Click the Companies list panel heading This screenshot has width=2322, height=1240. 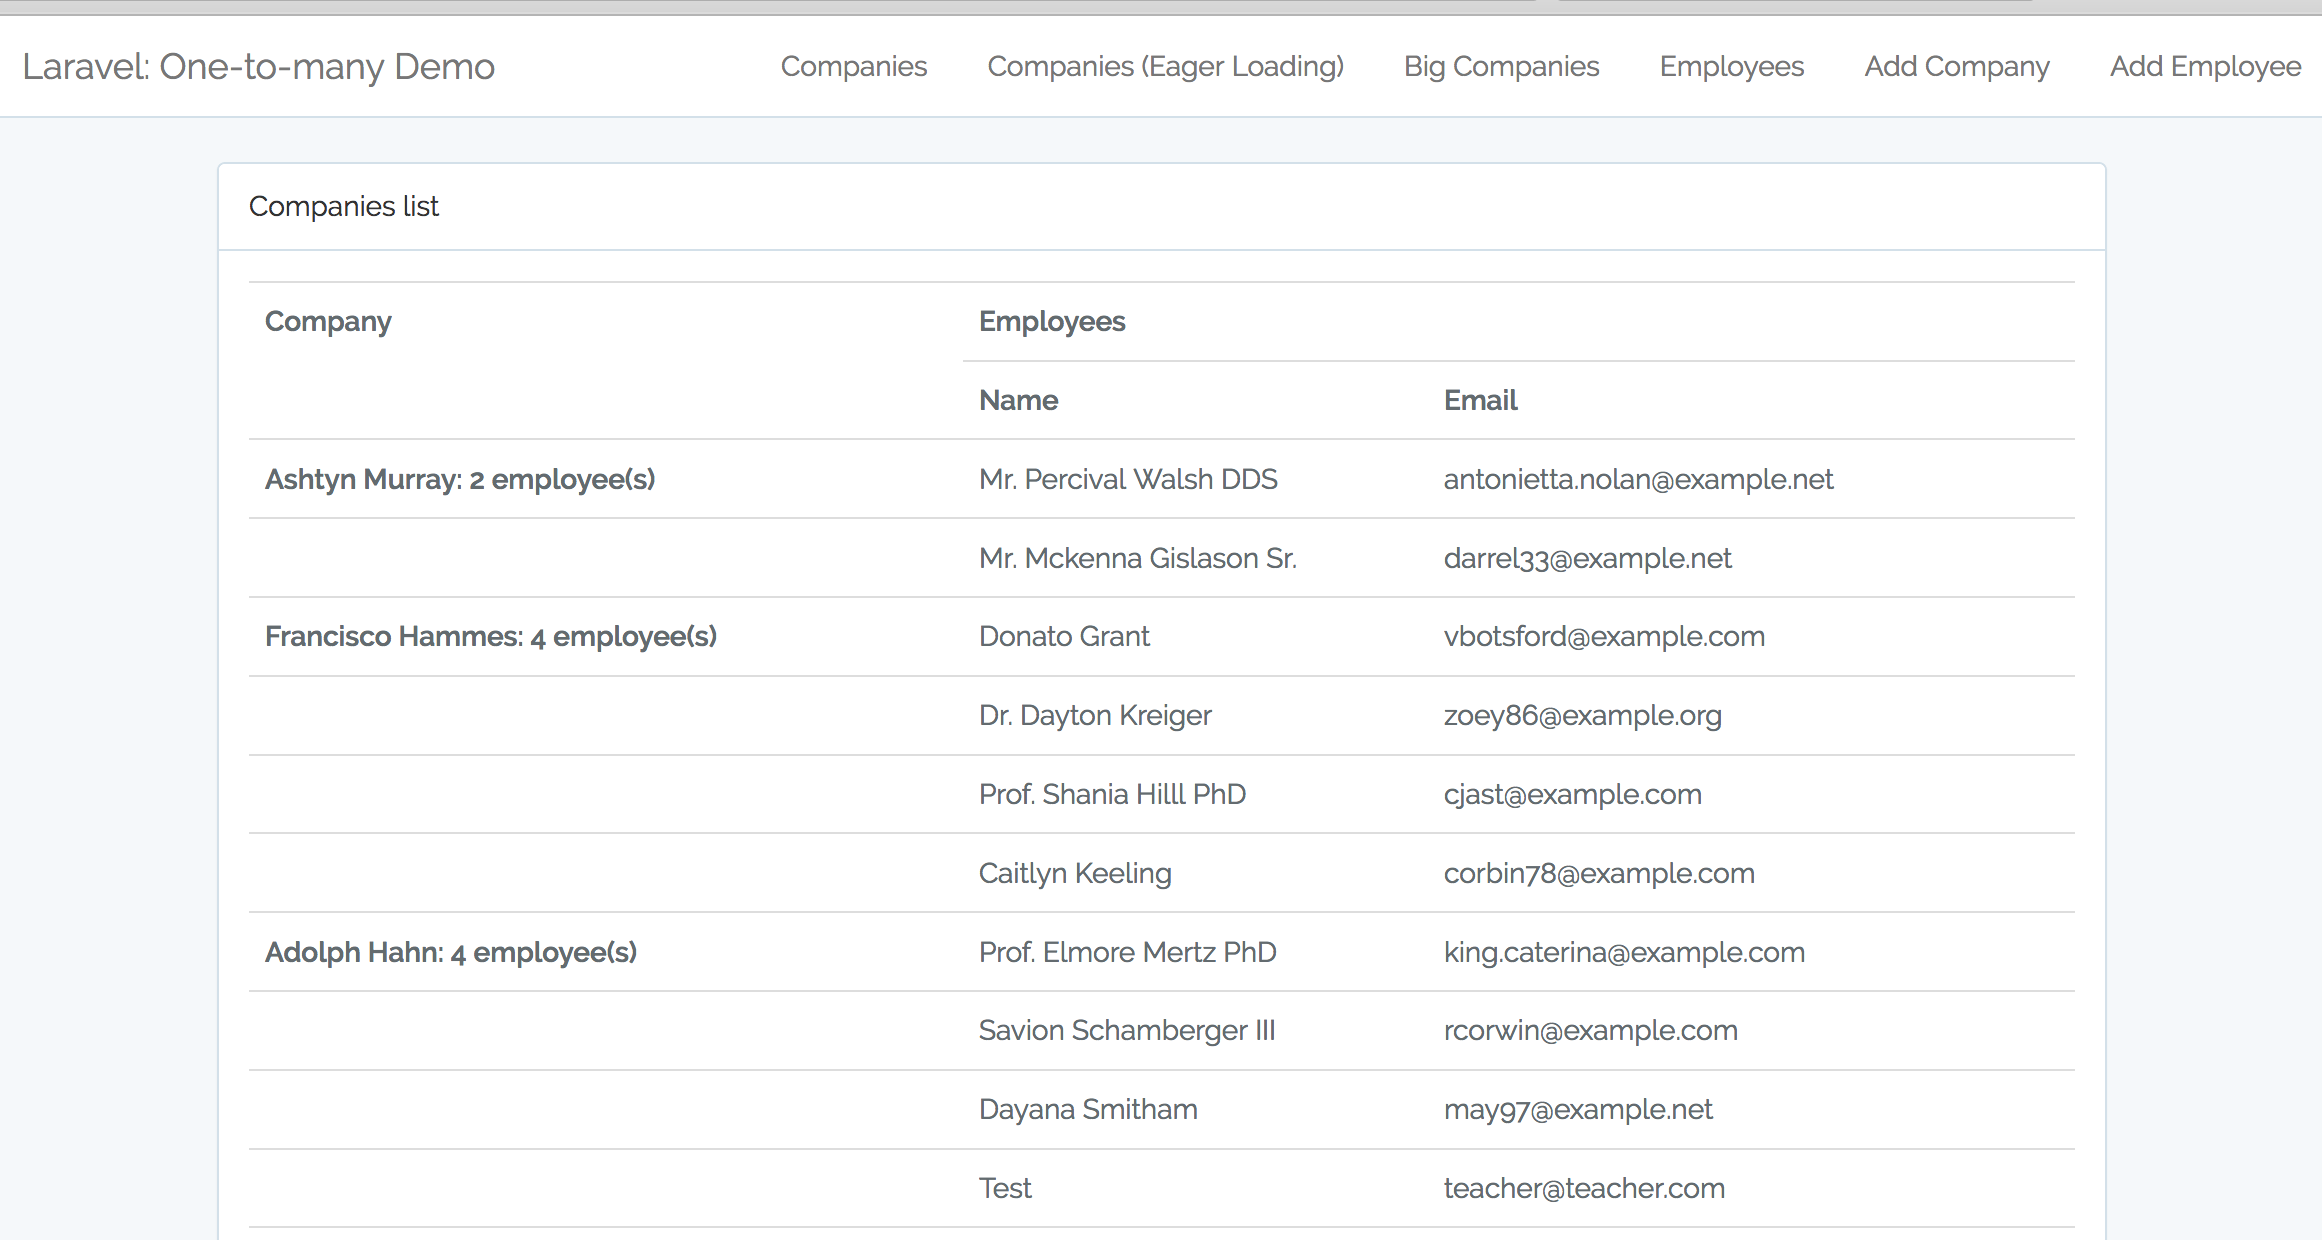click(x=343, y=206)
